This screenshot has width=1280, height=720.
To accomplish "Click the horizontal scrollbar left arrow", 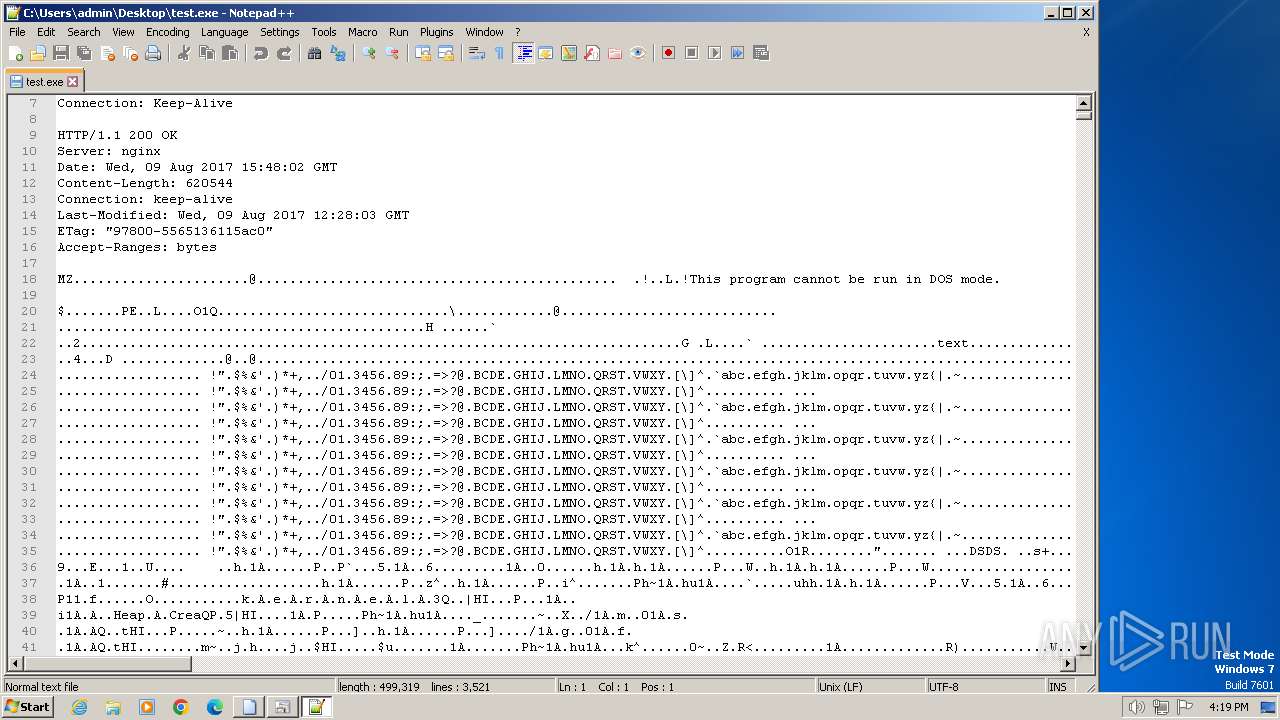I will pyautogui.click(x=15, y=663).
